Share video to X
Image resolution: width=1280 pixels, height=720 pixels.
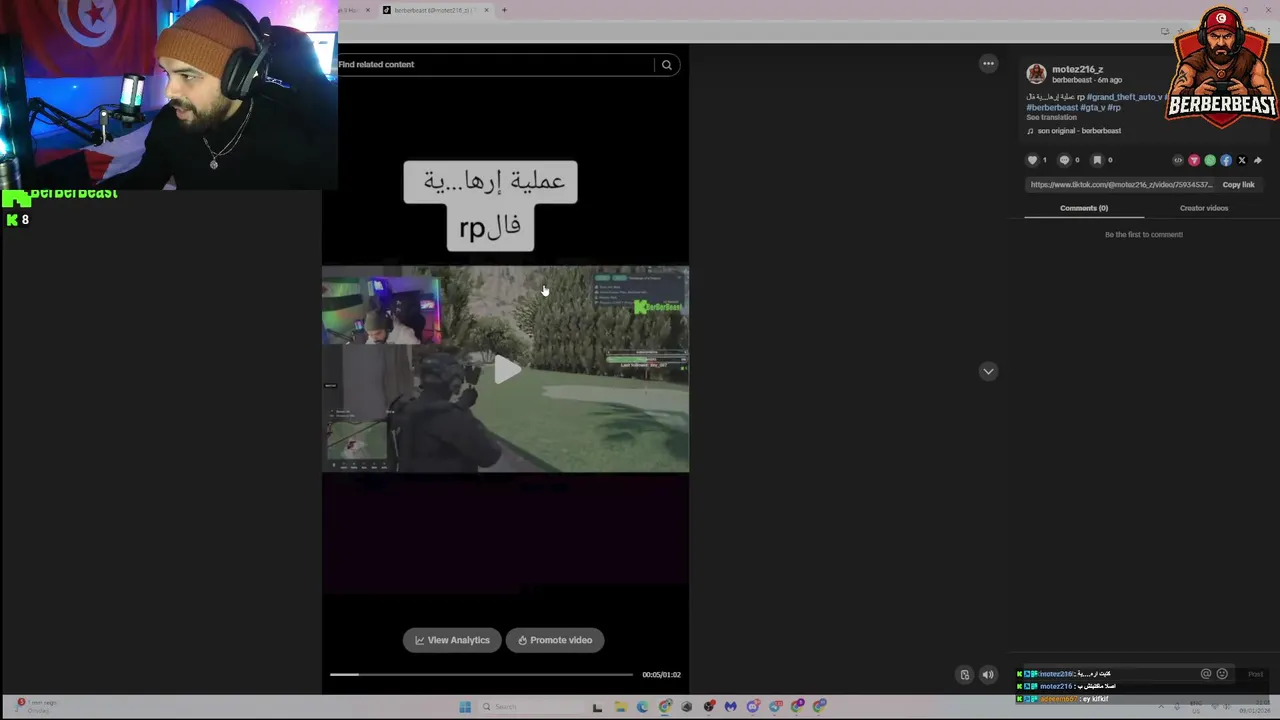pos(1242,160)
